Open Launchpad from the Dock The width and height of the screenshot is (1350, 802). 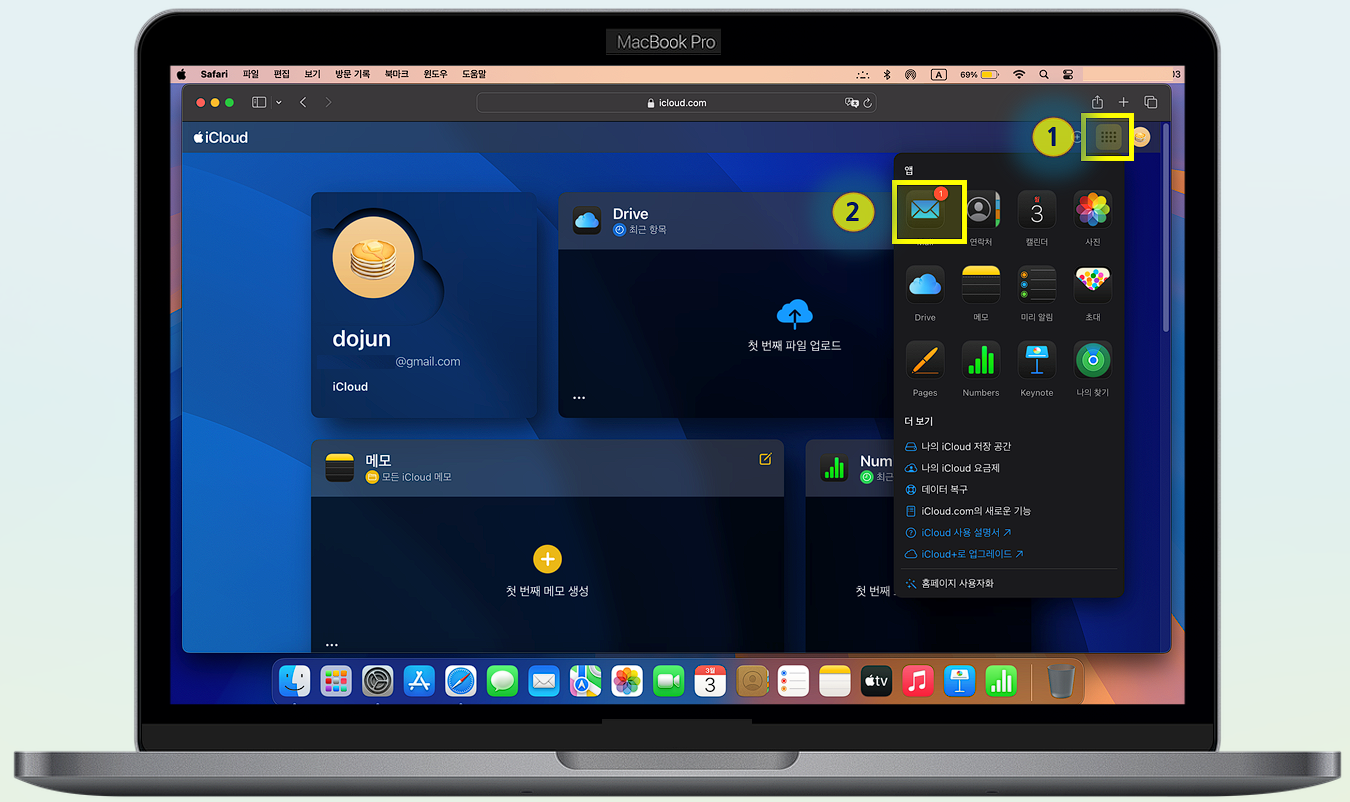(336, 681)
